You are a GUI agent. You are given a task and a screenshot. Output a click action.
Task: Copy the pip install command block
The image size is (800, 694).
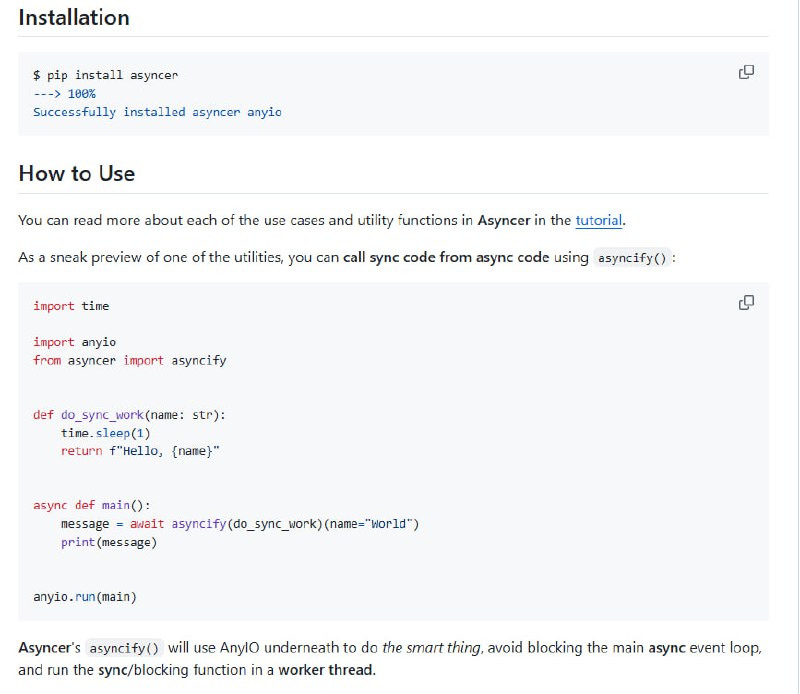pos(745,72)
